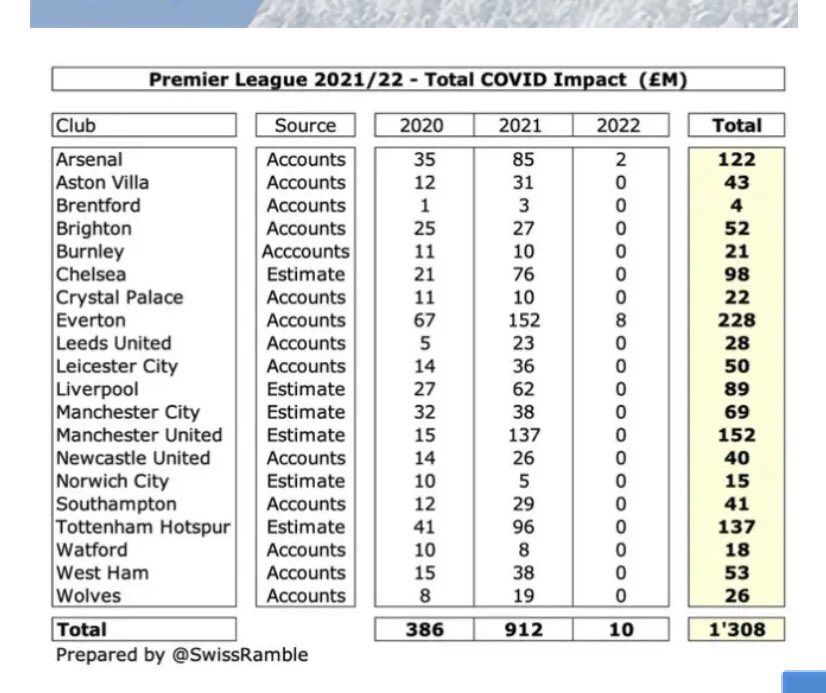This screenshot has width=826, height=693.
Task: Select the overall total 1'308 cell
Action: pyautogui.click(x=738, y=630)
